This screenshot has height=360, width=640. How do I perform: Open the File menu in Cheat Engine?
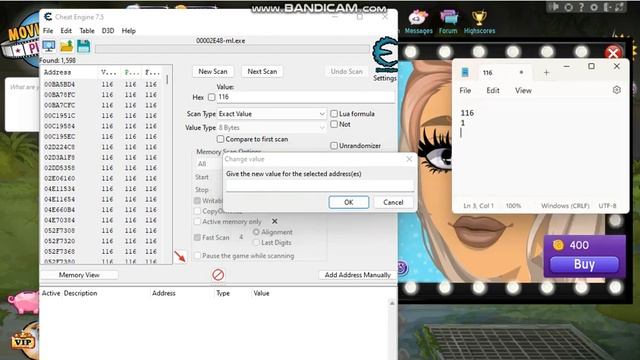click(x=48, y=31)
